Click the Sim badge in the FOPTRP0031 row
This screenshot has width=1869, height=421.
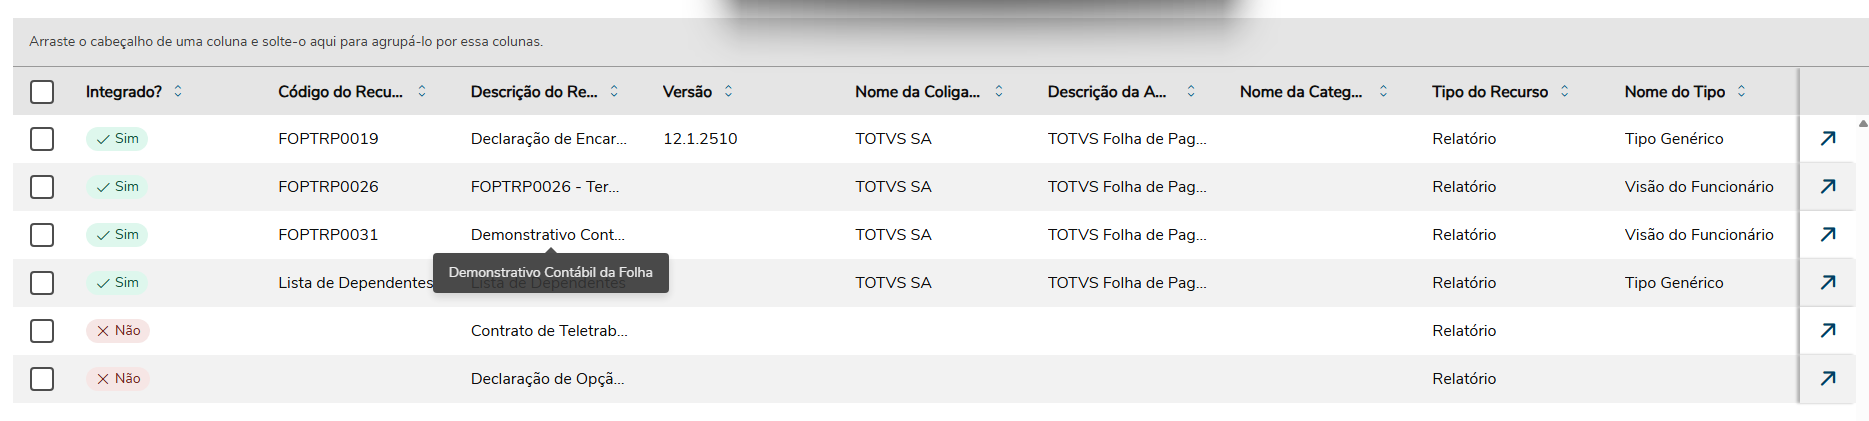pos(117,235)
